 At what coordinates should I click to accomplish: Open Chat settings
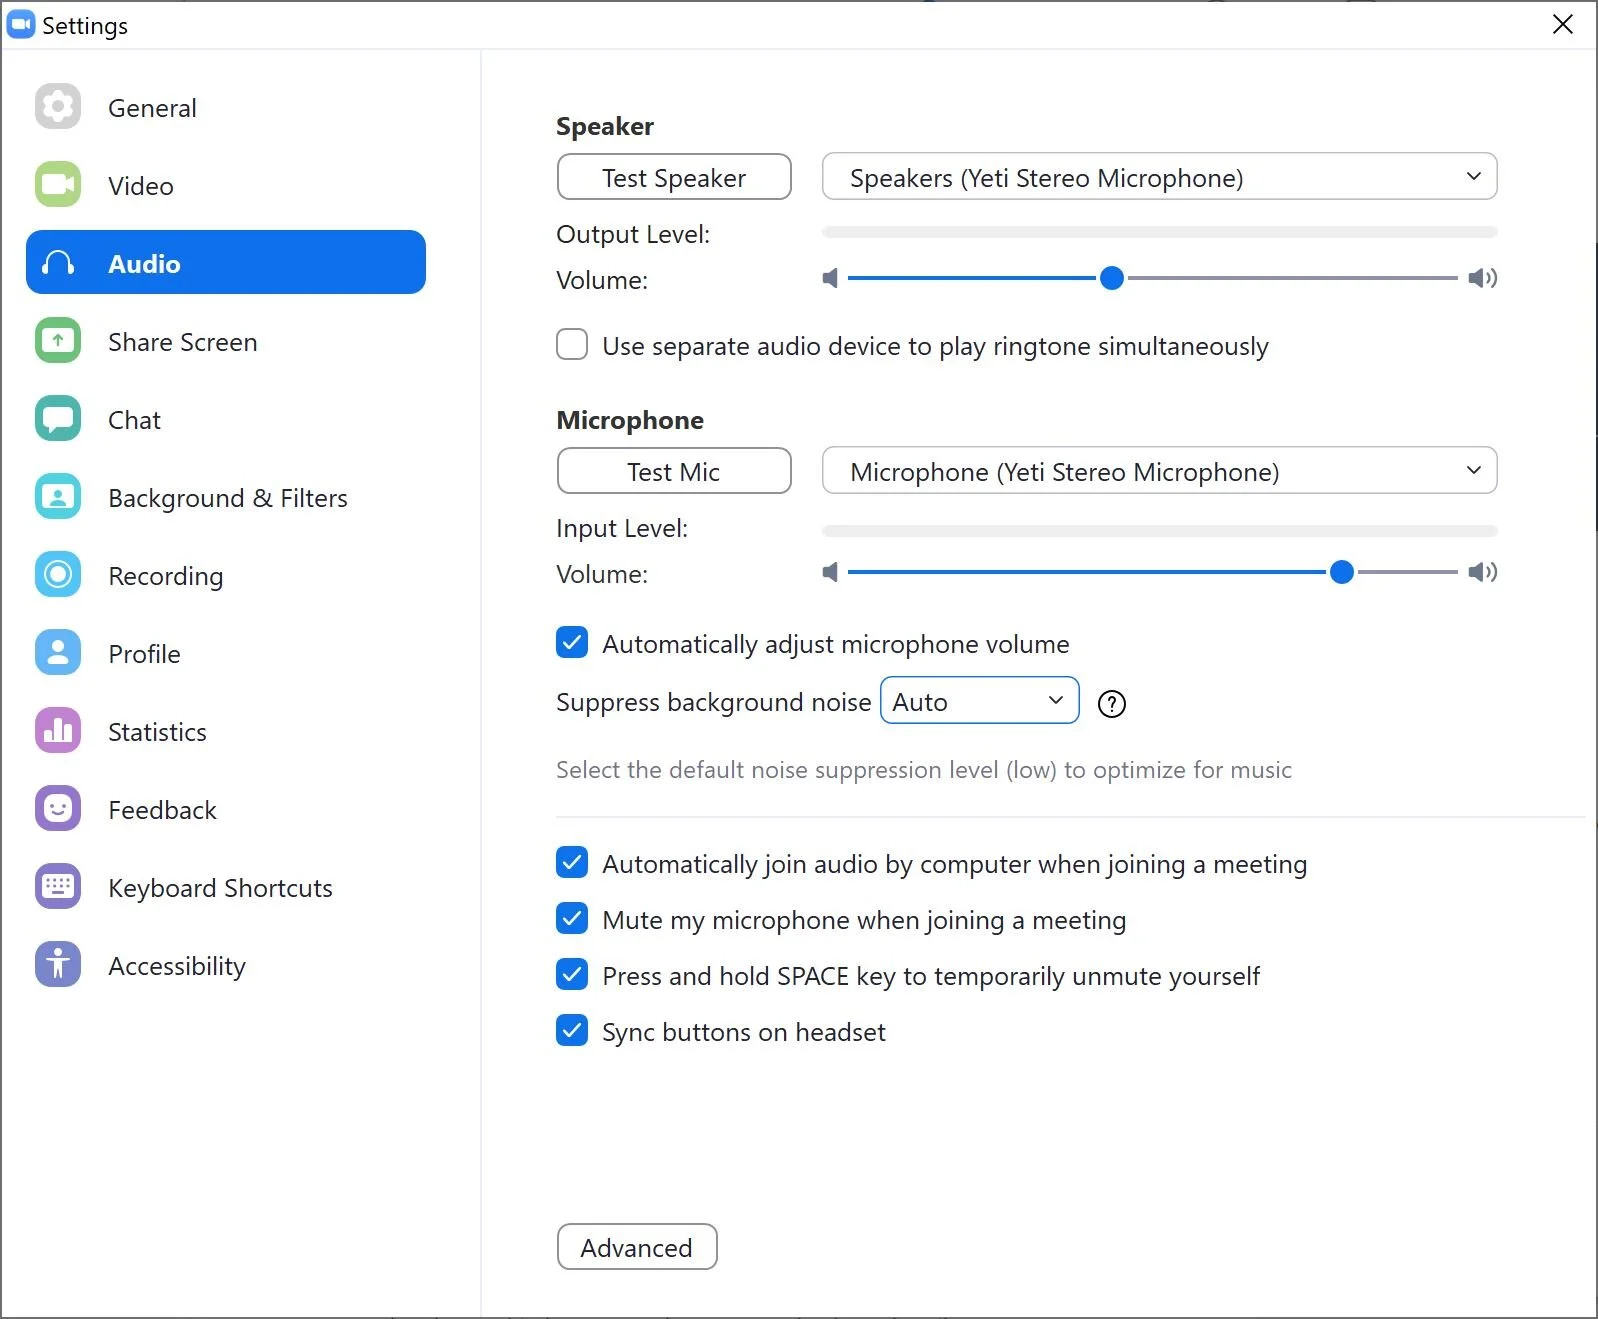click(x=226, y=419)
